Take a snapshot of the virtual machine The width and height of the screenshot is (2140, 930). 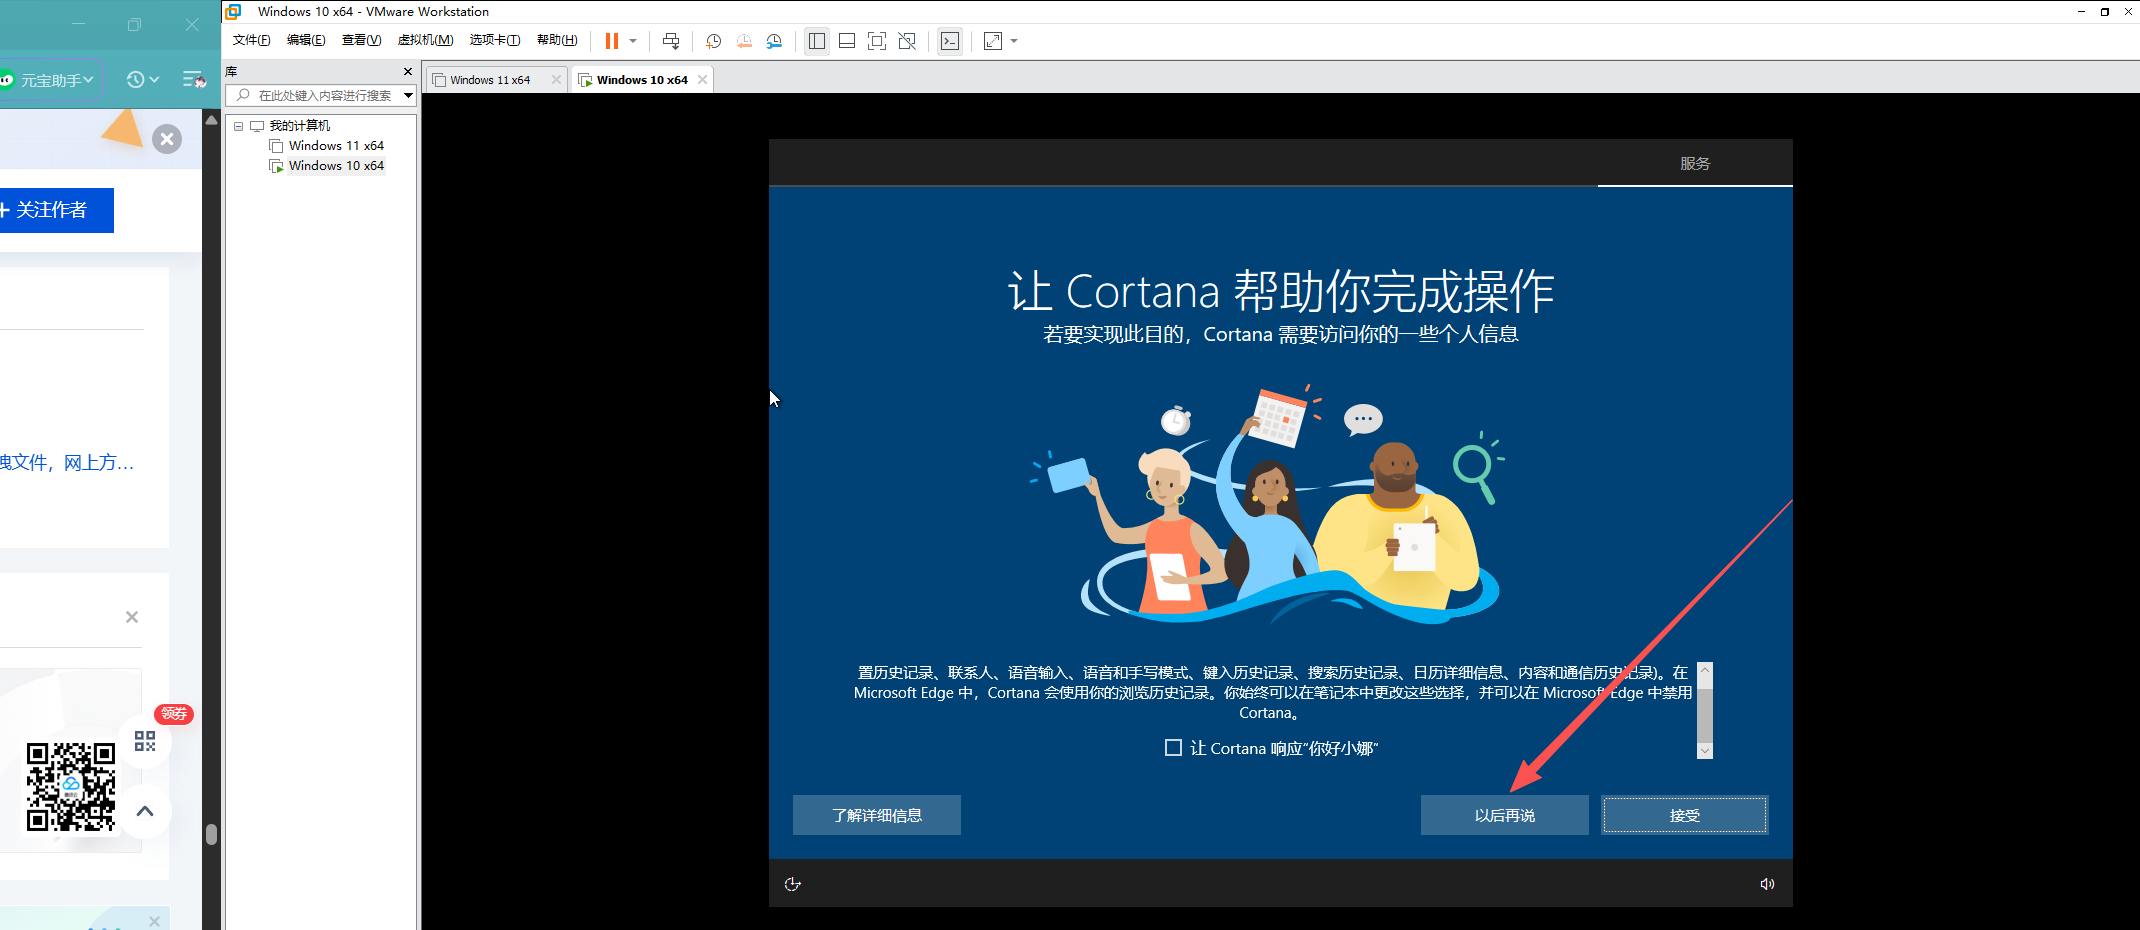[x=713, y=41]
